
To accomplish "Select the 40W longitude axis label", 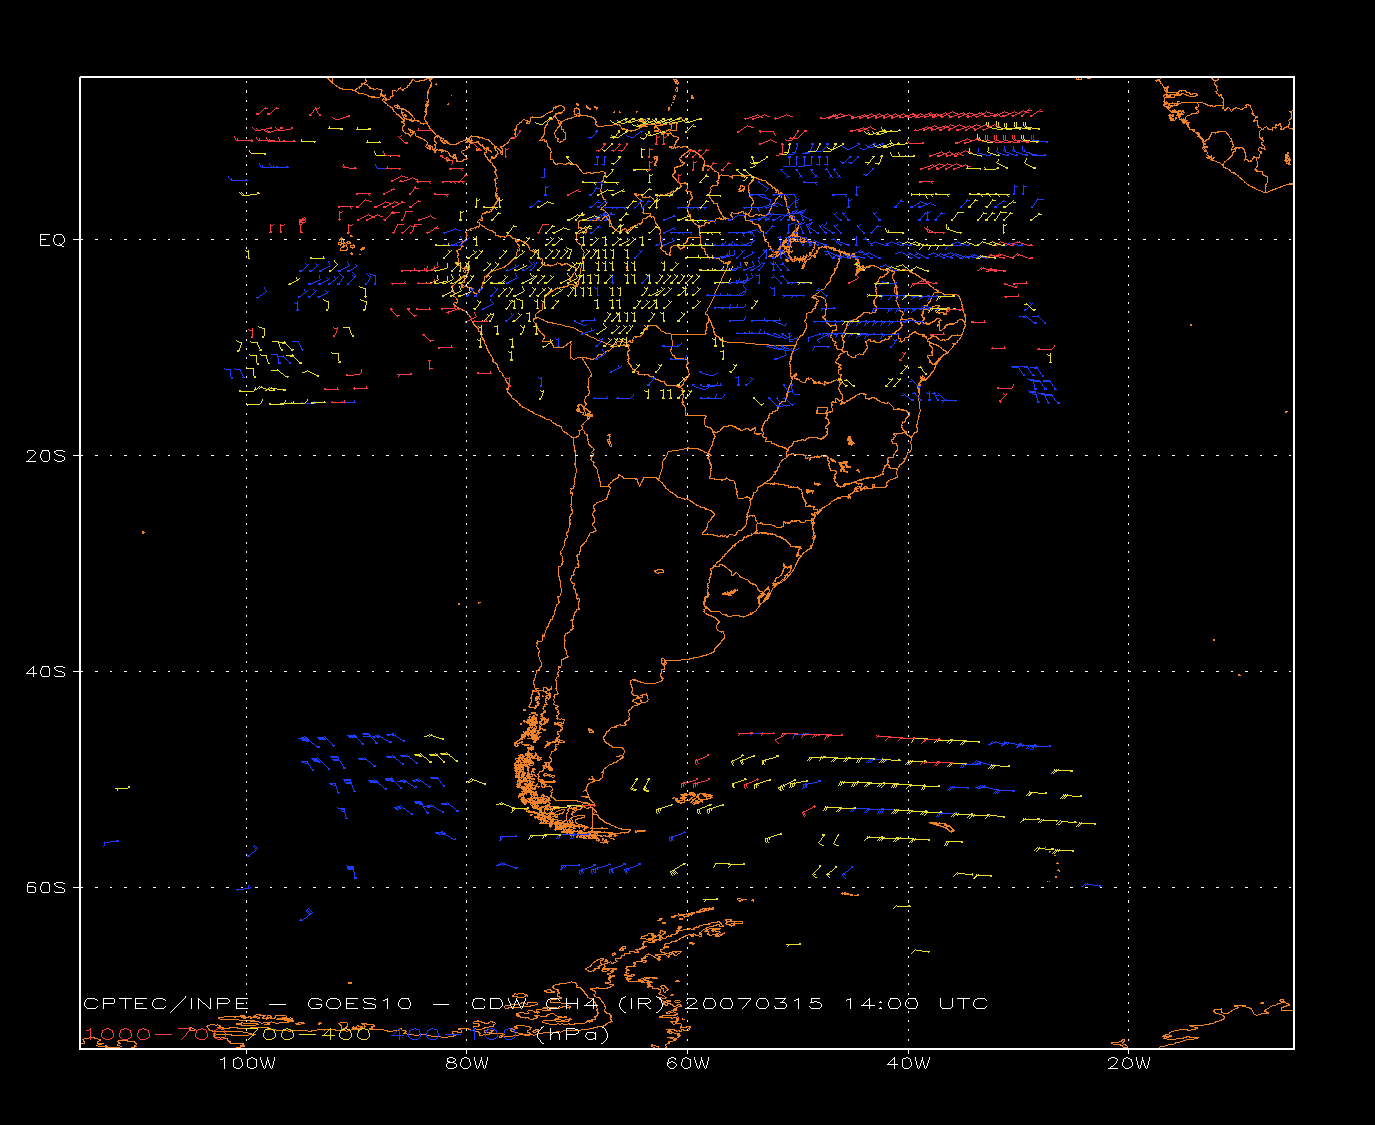I will [908, 1063].
